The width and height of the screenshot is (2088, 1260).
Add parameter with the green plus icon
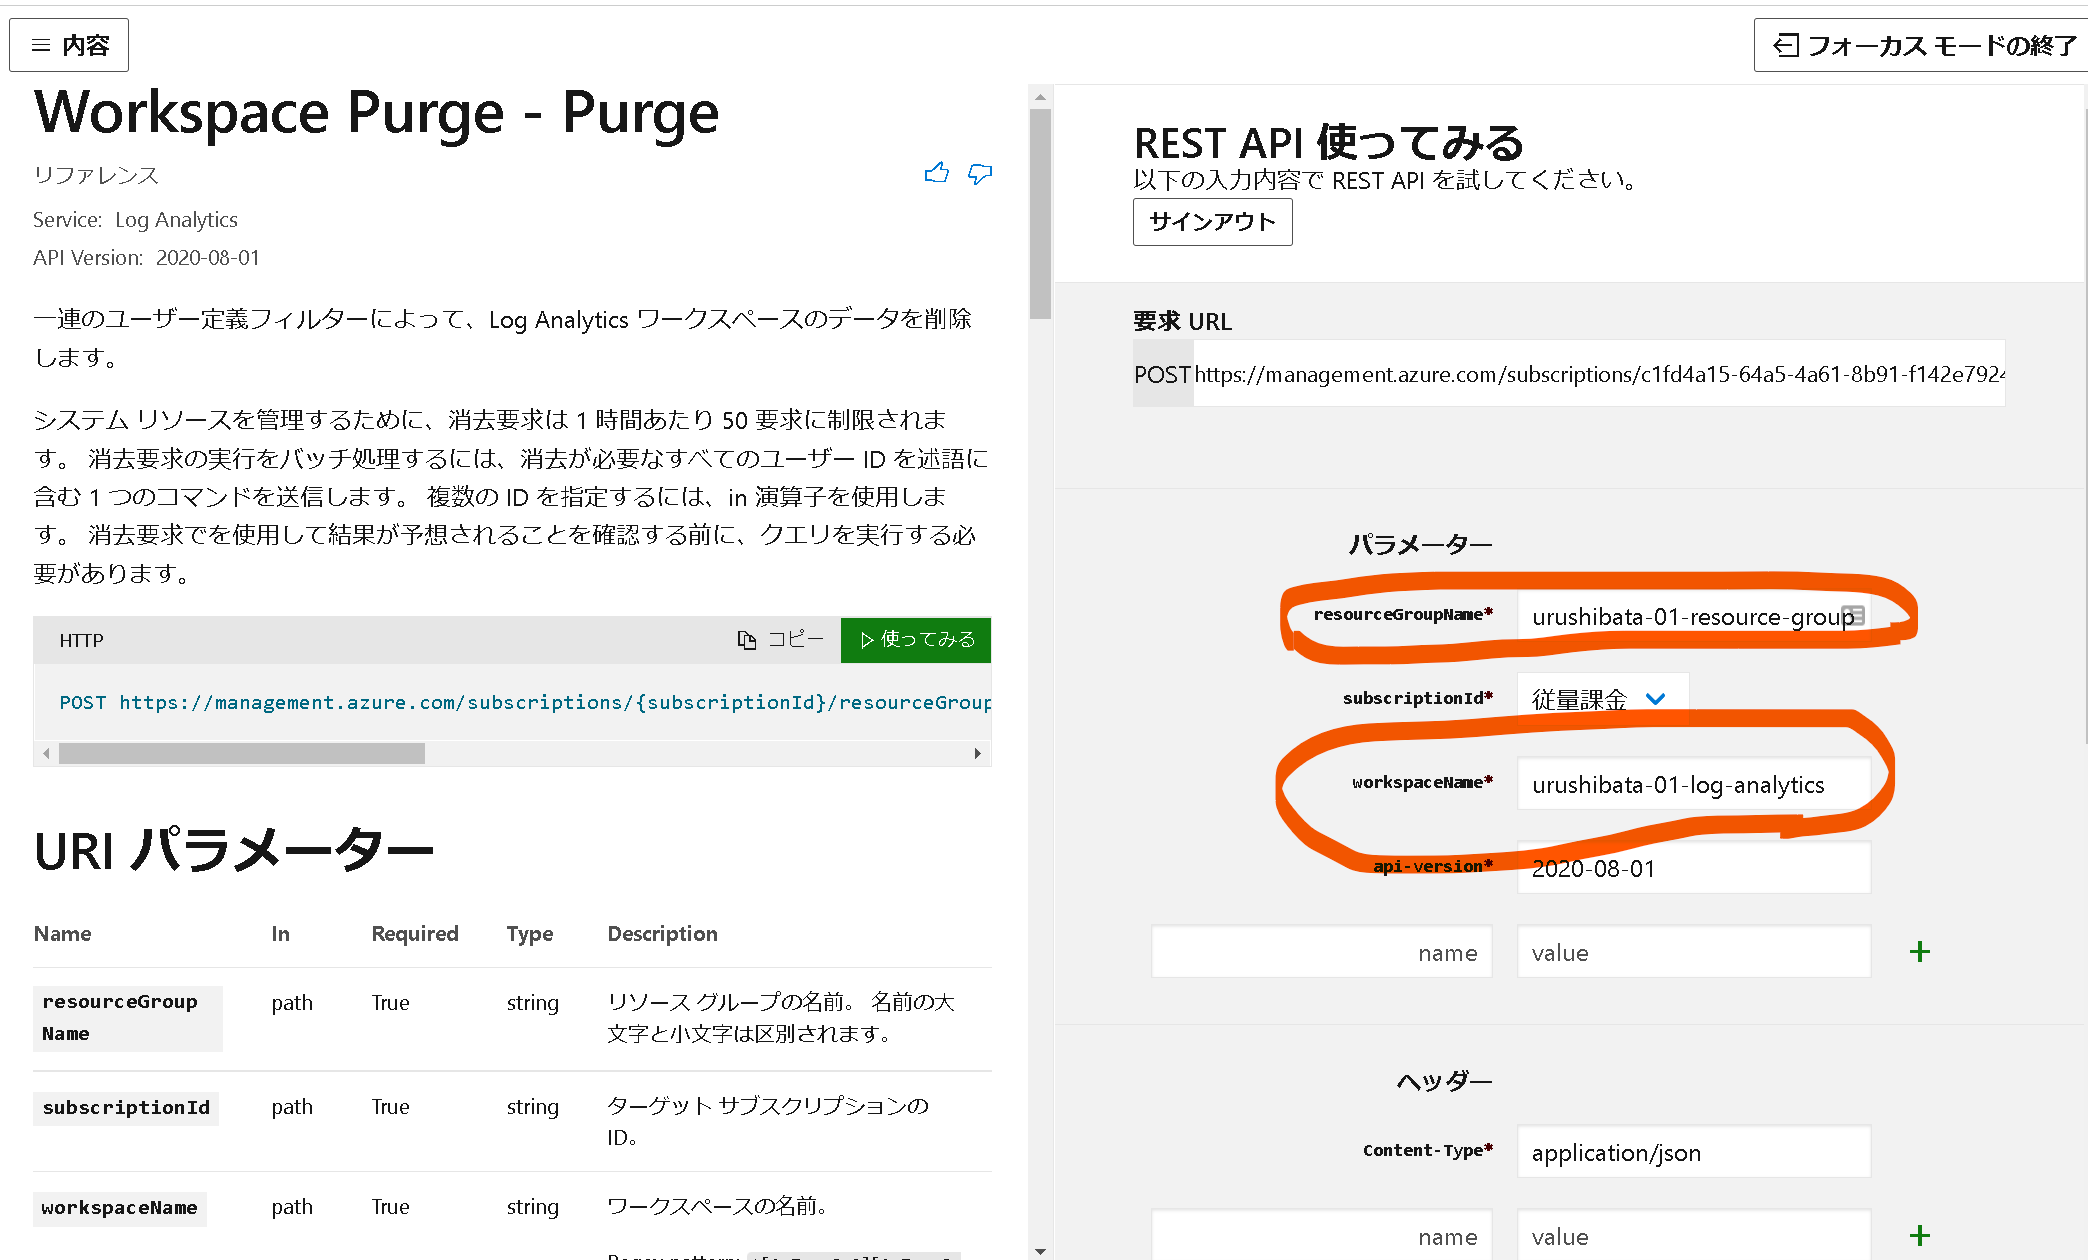(x=1919, y=952)
